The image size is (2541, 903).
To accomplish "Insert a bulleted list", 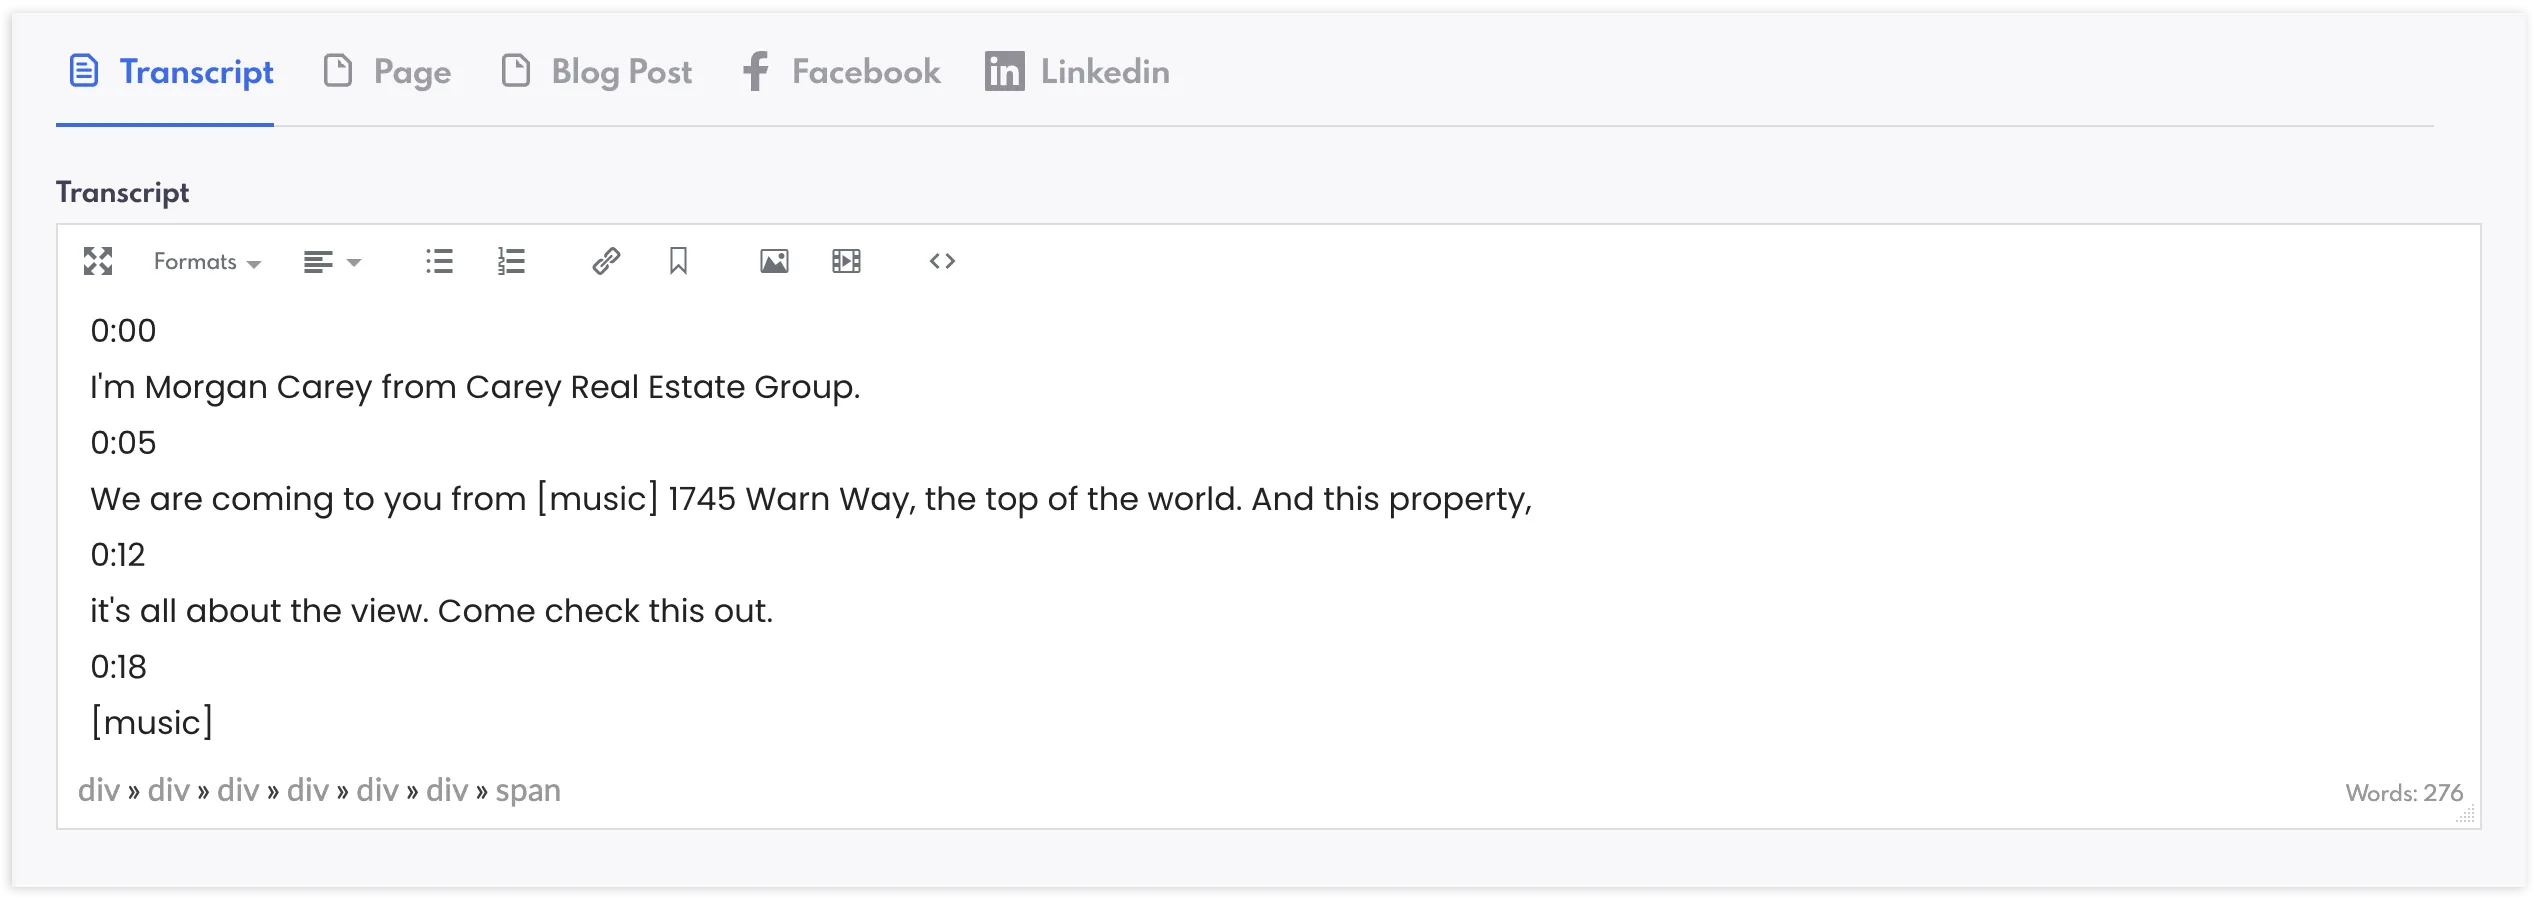I will 439,261.
